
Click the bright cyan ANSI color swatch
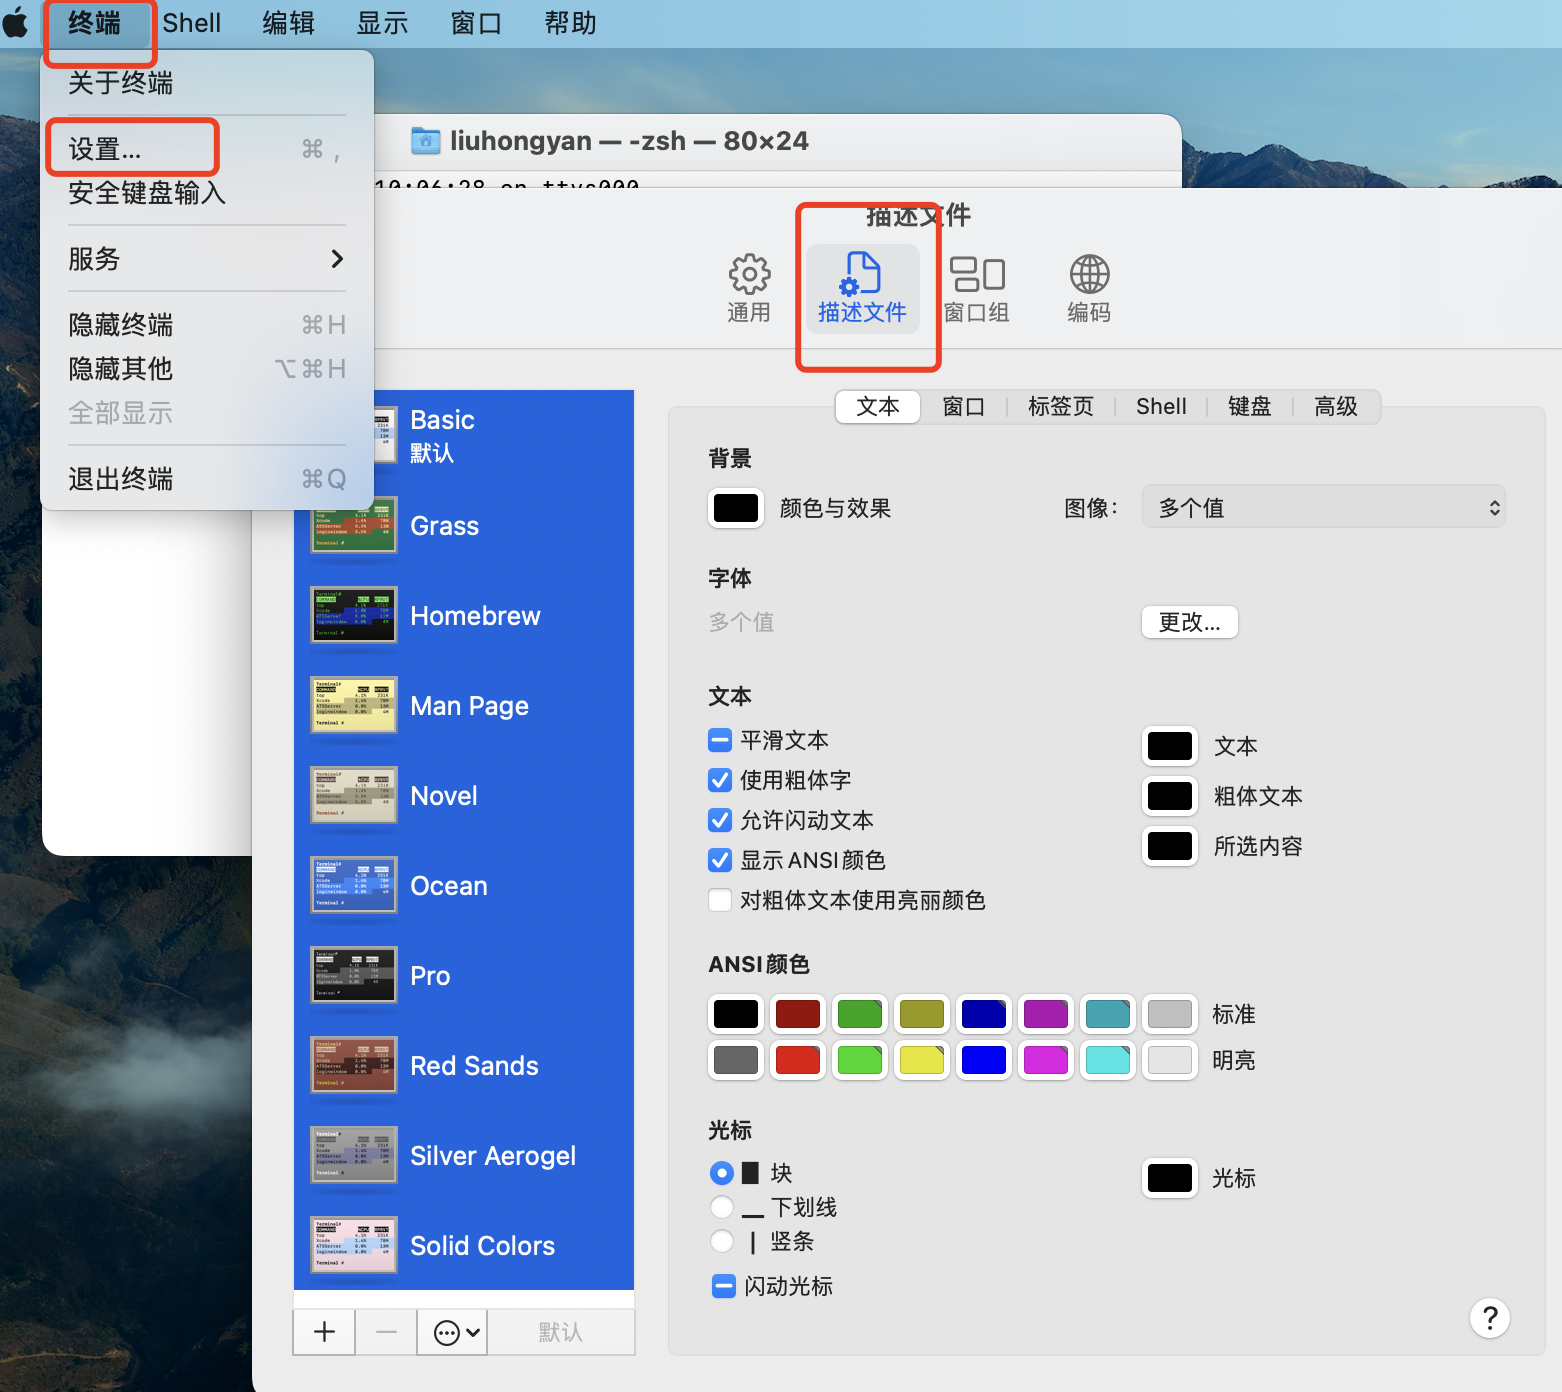[x=1108, y=1060]
